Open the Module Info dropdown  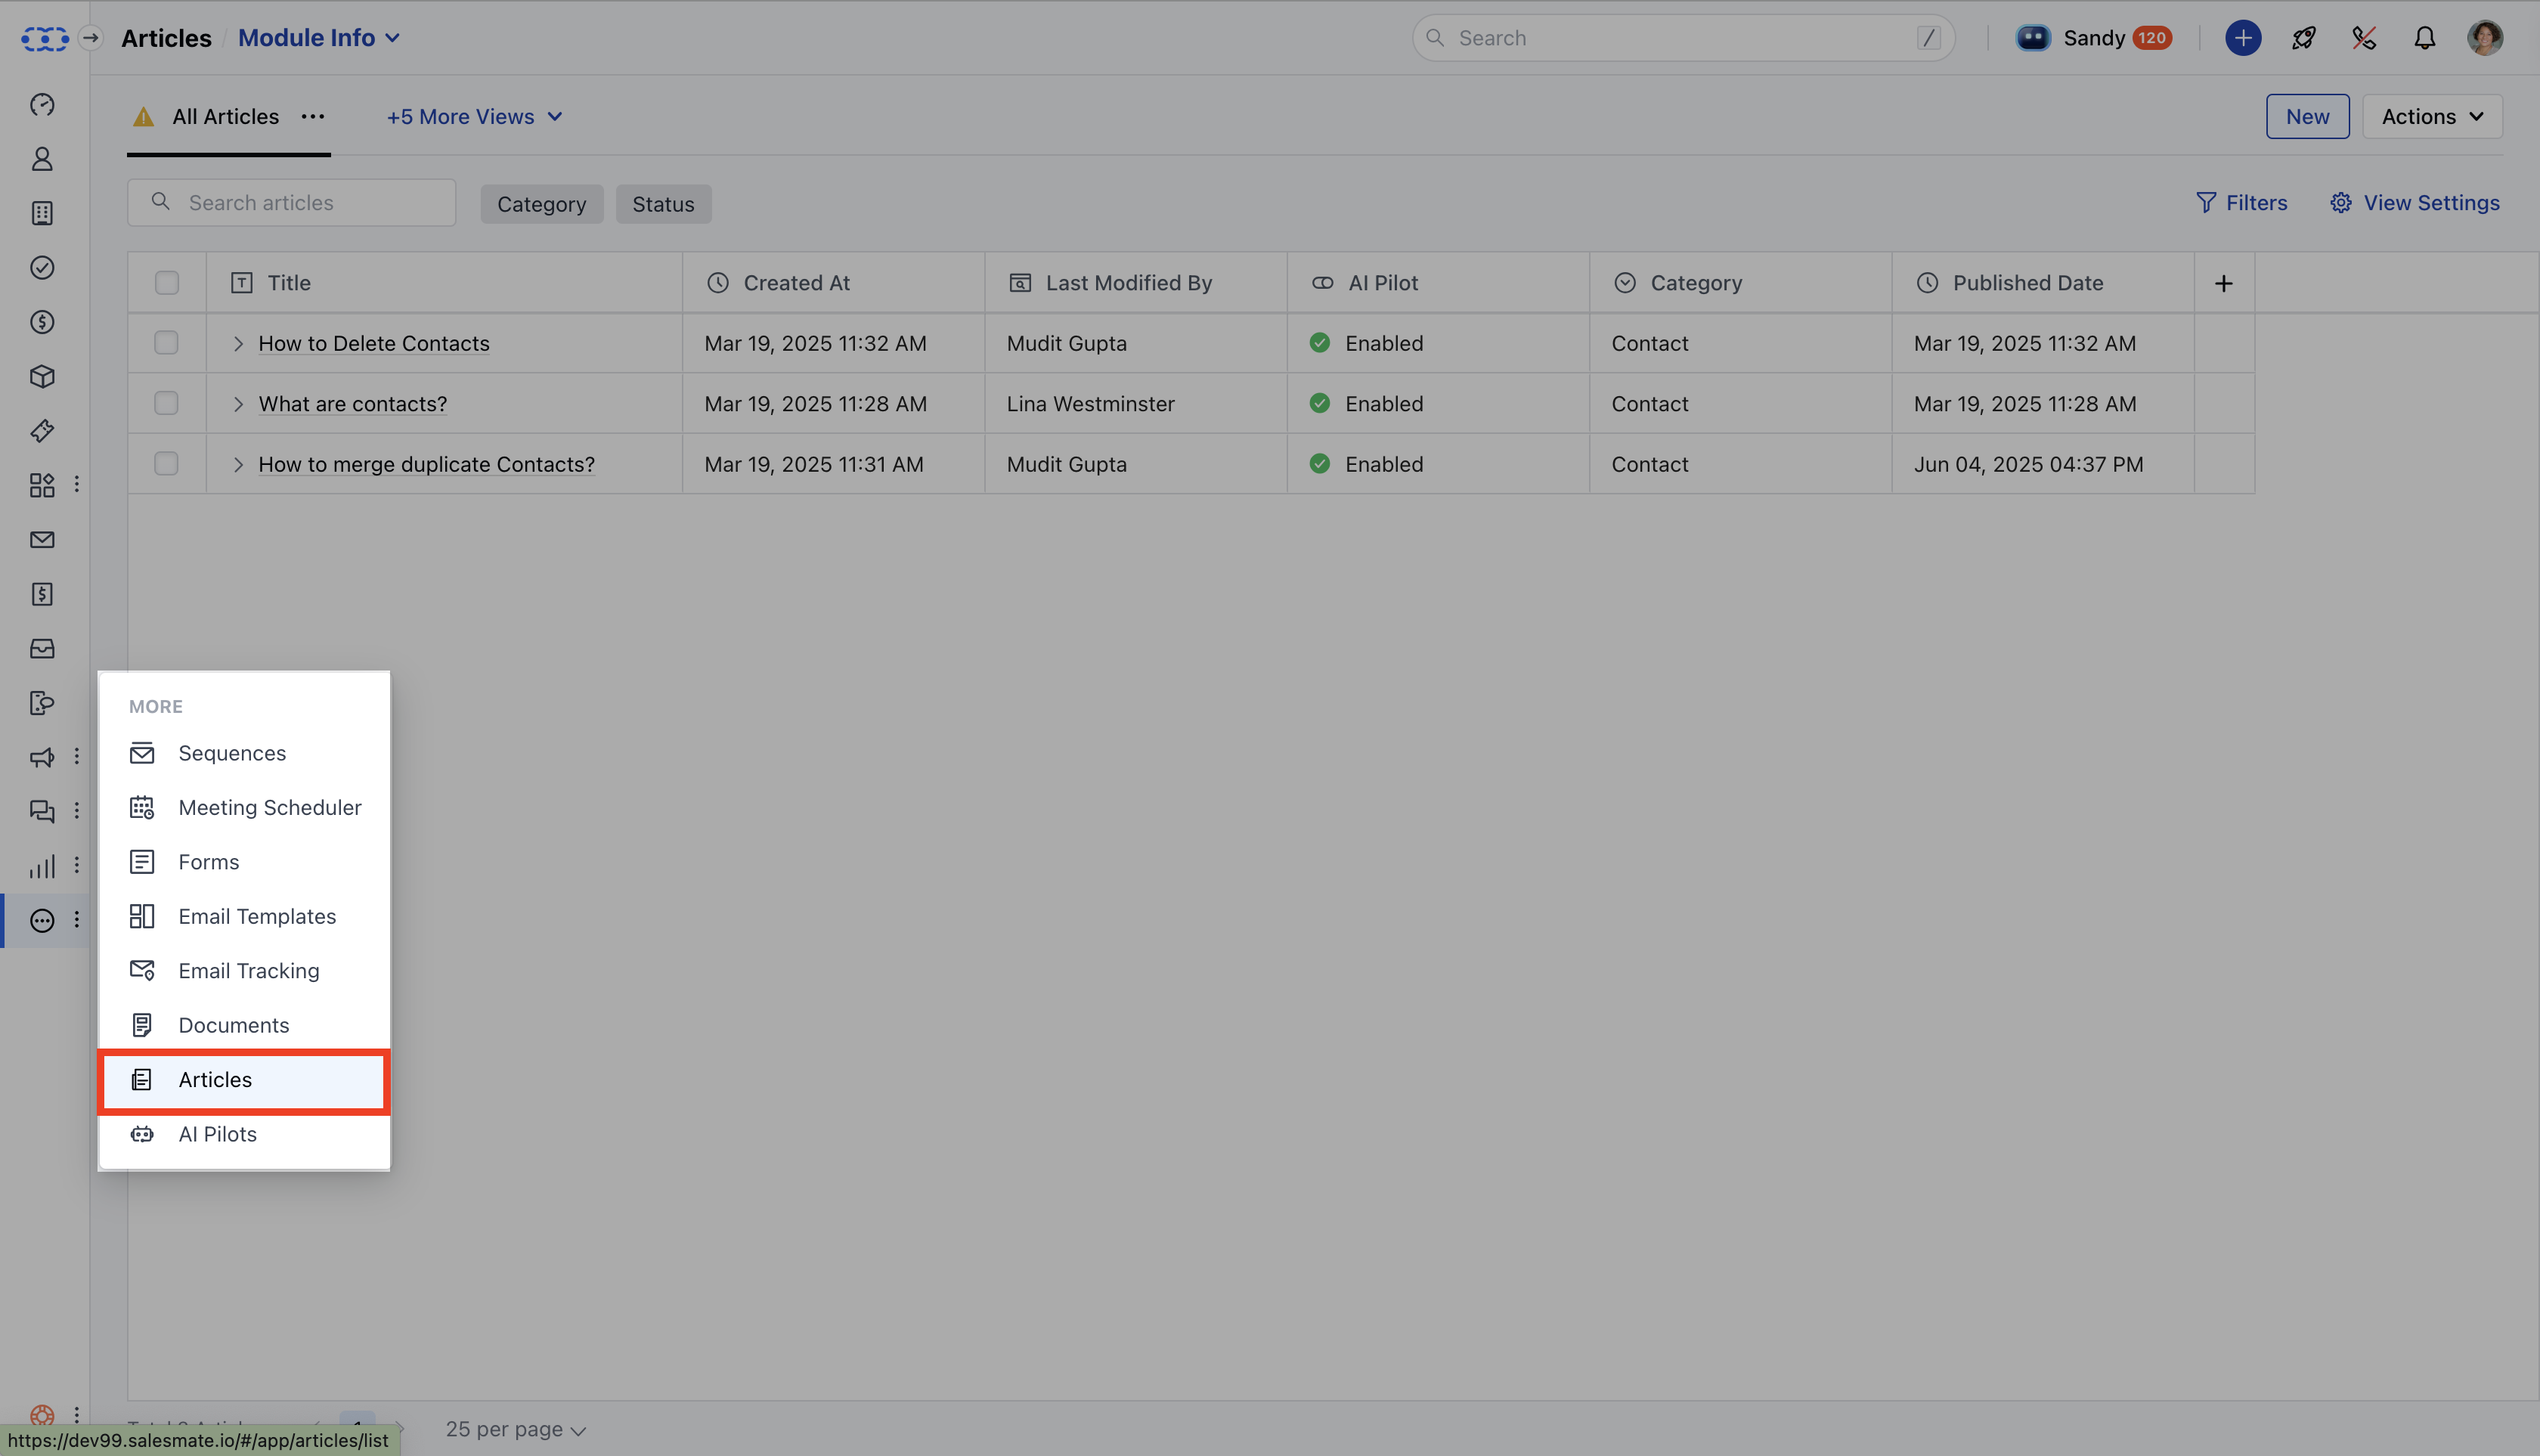[x=318, y=37]
